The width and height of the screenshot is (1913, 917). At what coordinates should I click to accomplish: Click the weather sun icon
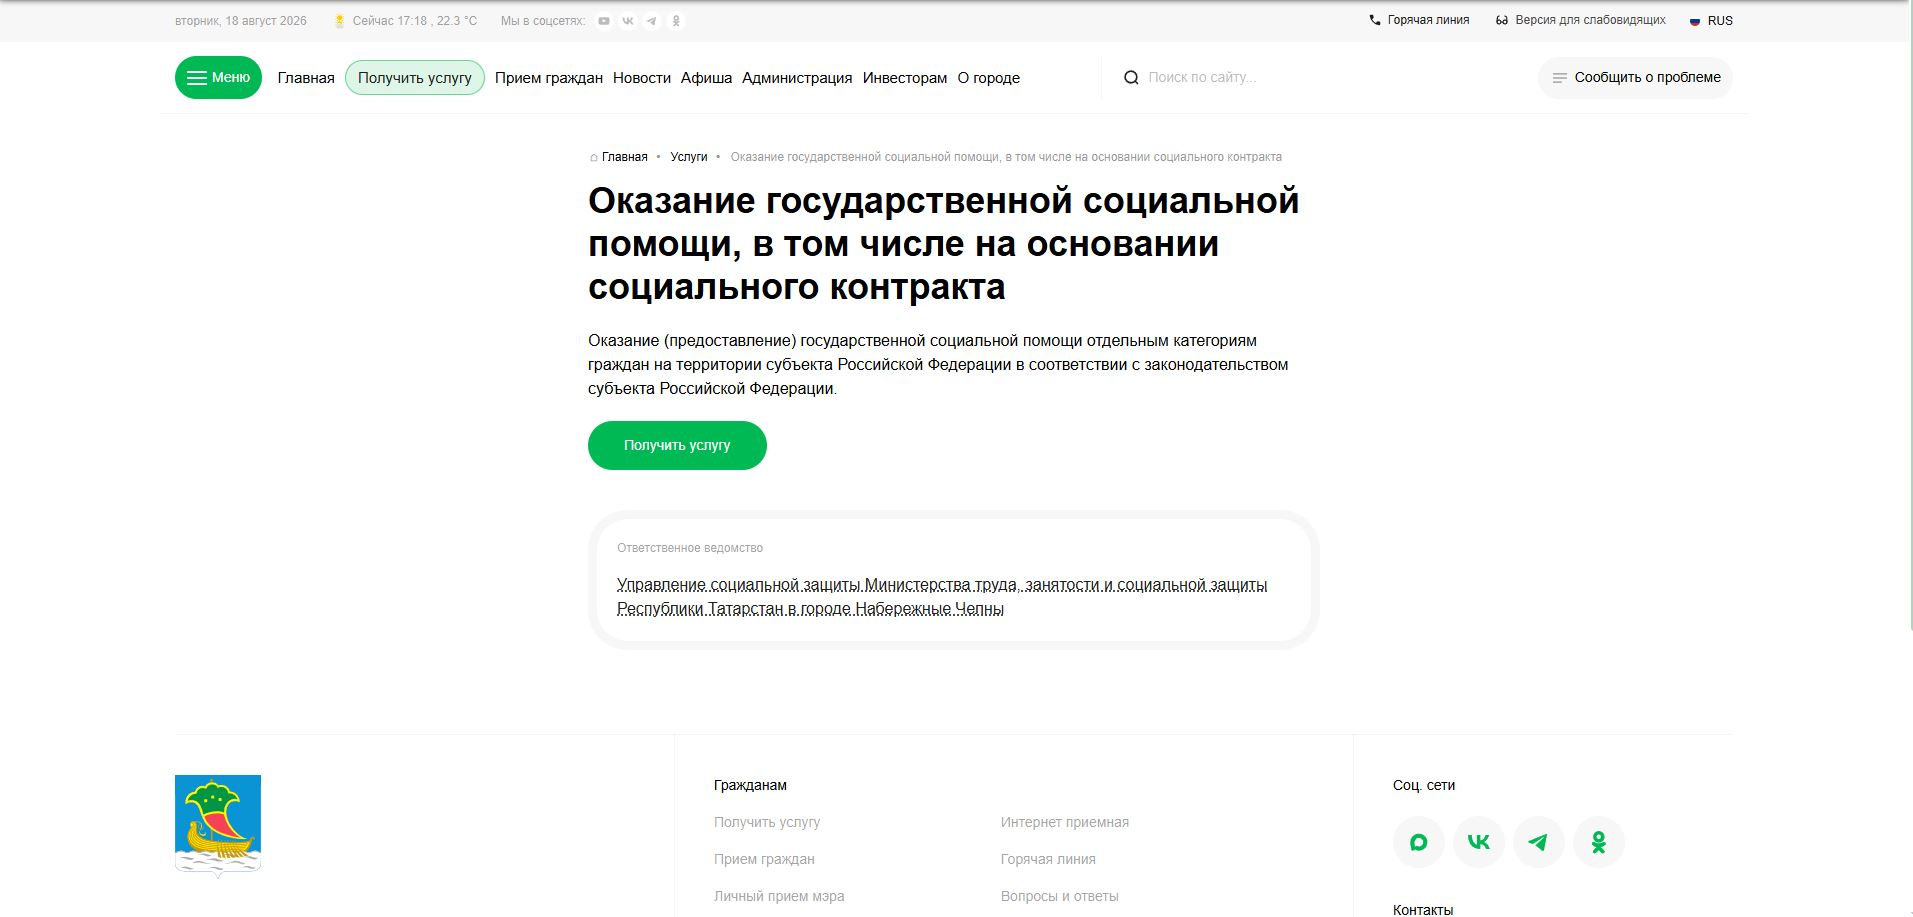click(x=340, y=21)
